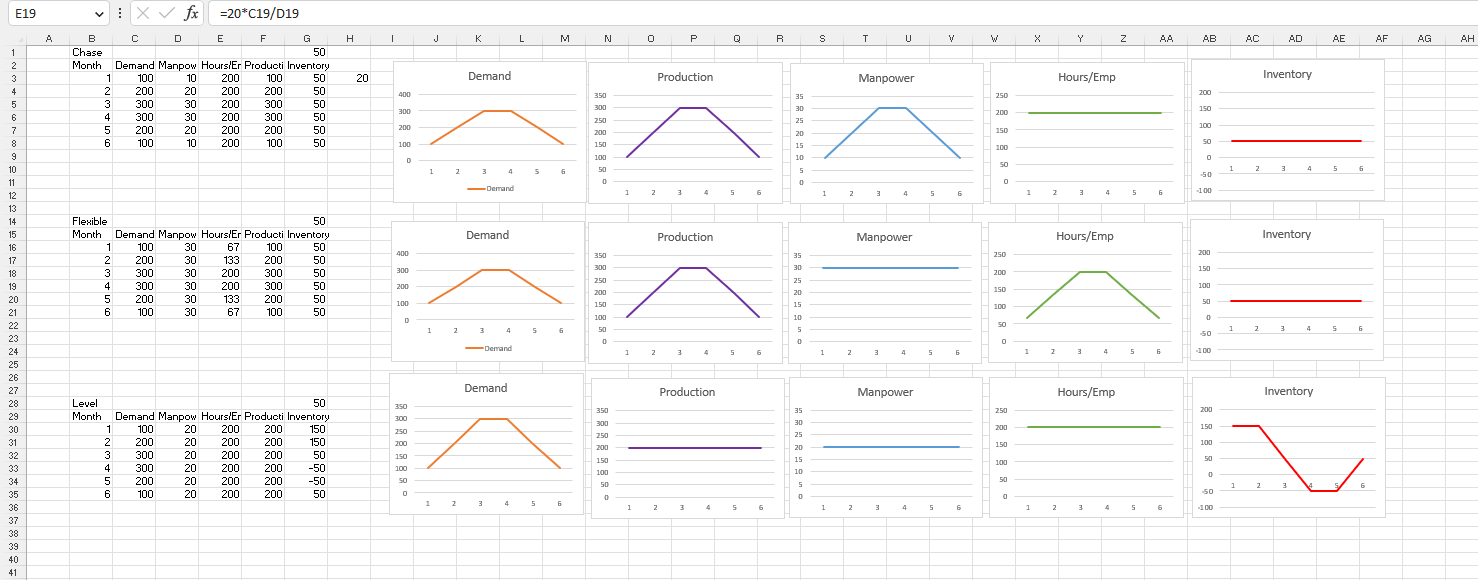This screenshot has height=580, width=1478.
Task: Select cell G1 containing 50
Action: 307,51
